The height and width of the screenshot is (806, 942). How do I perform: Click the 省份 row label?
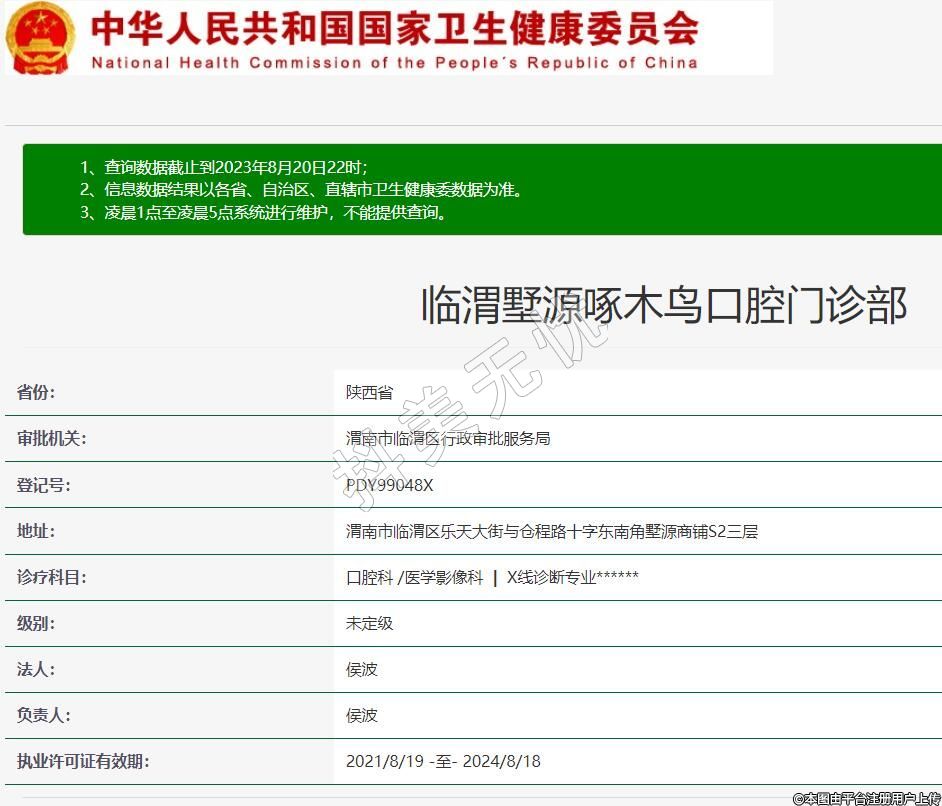(x=36, y=392)
